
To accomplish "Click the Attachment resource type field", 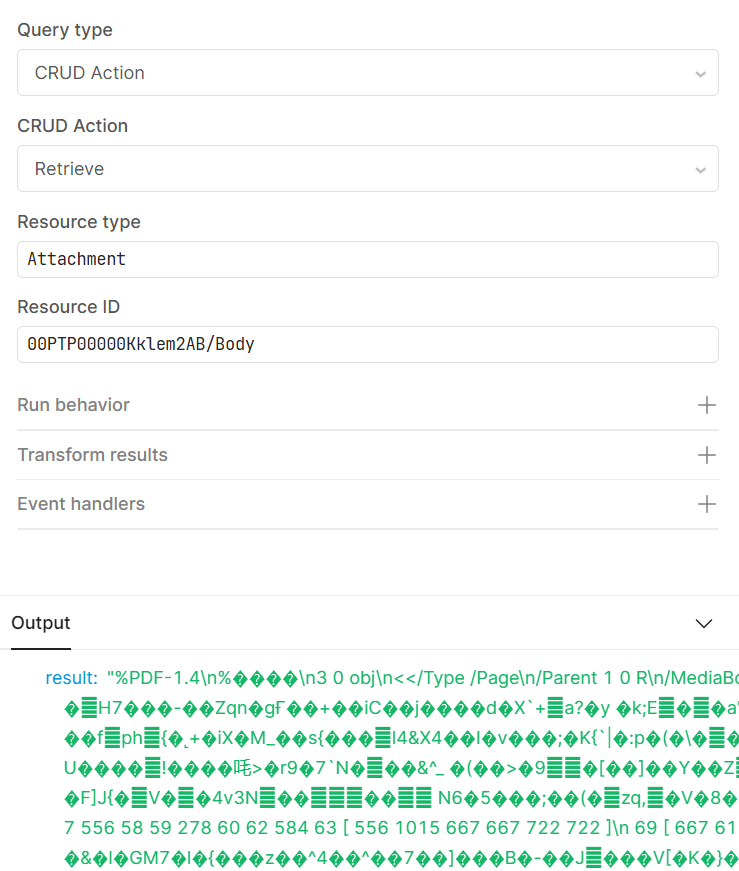I will (x=367, y=259).
